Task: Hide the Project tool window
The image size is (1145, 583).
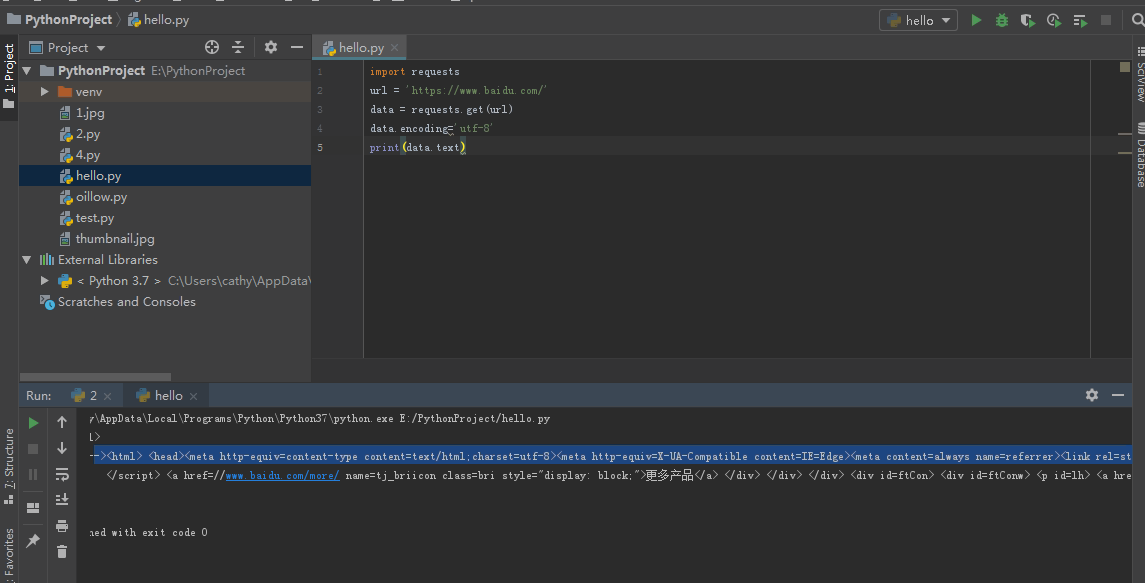Action: point(296,47)
